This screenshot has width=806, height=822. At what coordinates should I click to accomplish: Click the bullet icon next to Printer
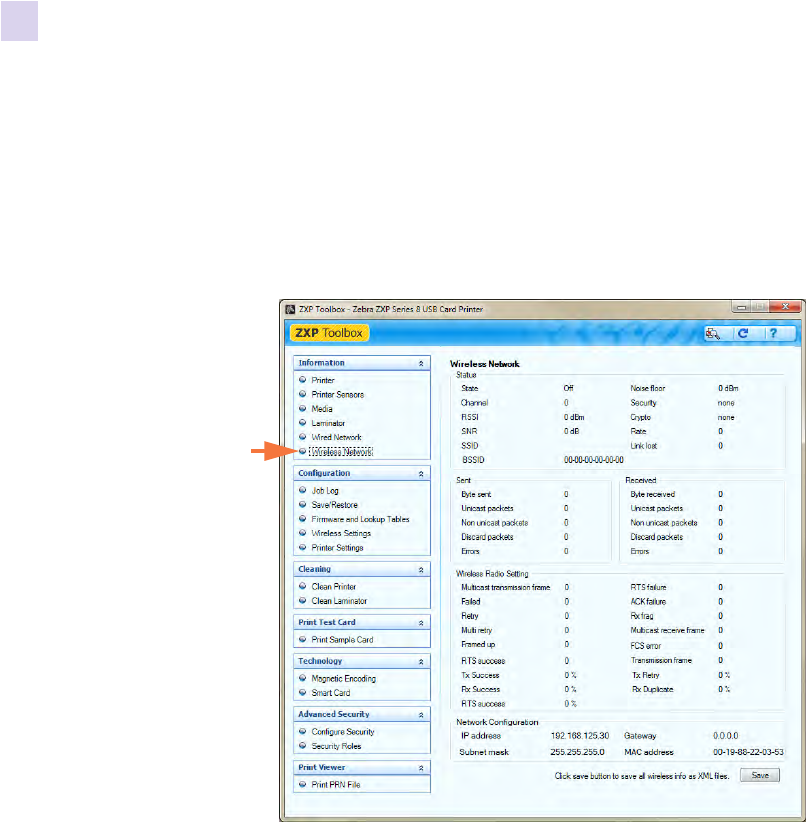coord(303,380)
